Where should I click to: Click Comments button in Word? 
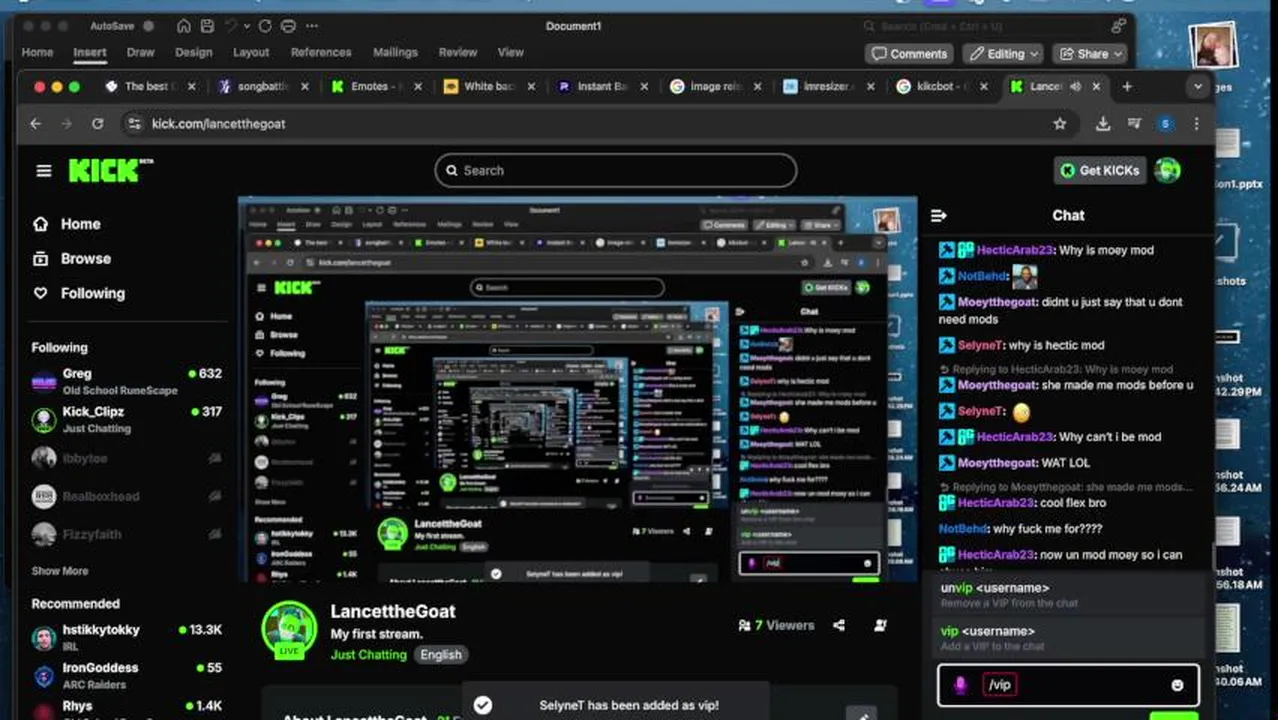point(909,54)
